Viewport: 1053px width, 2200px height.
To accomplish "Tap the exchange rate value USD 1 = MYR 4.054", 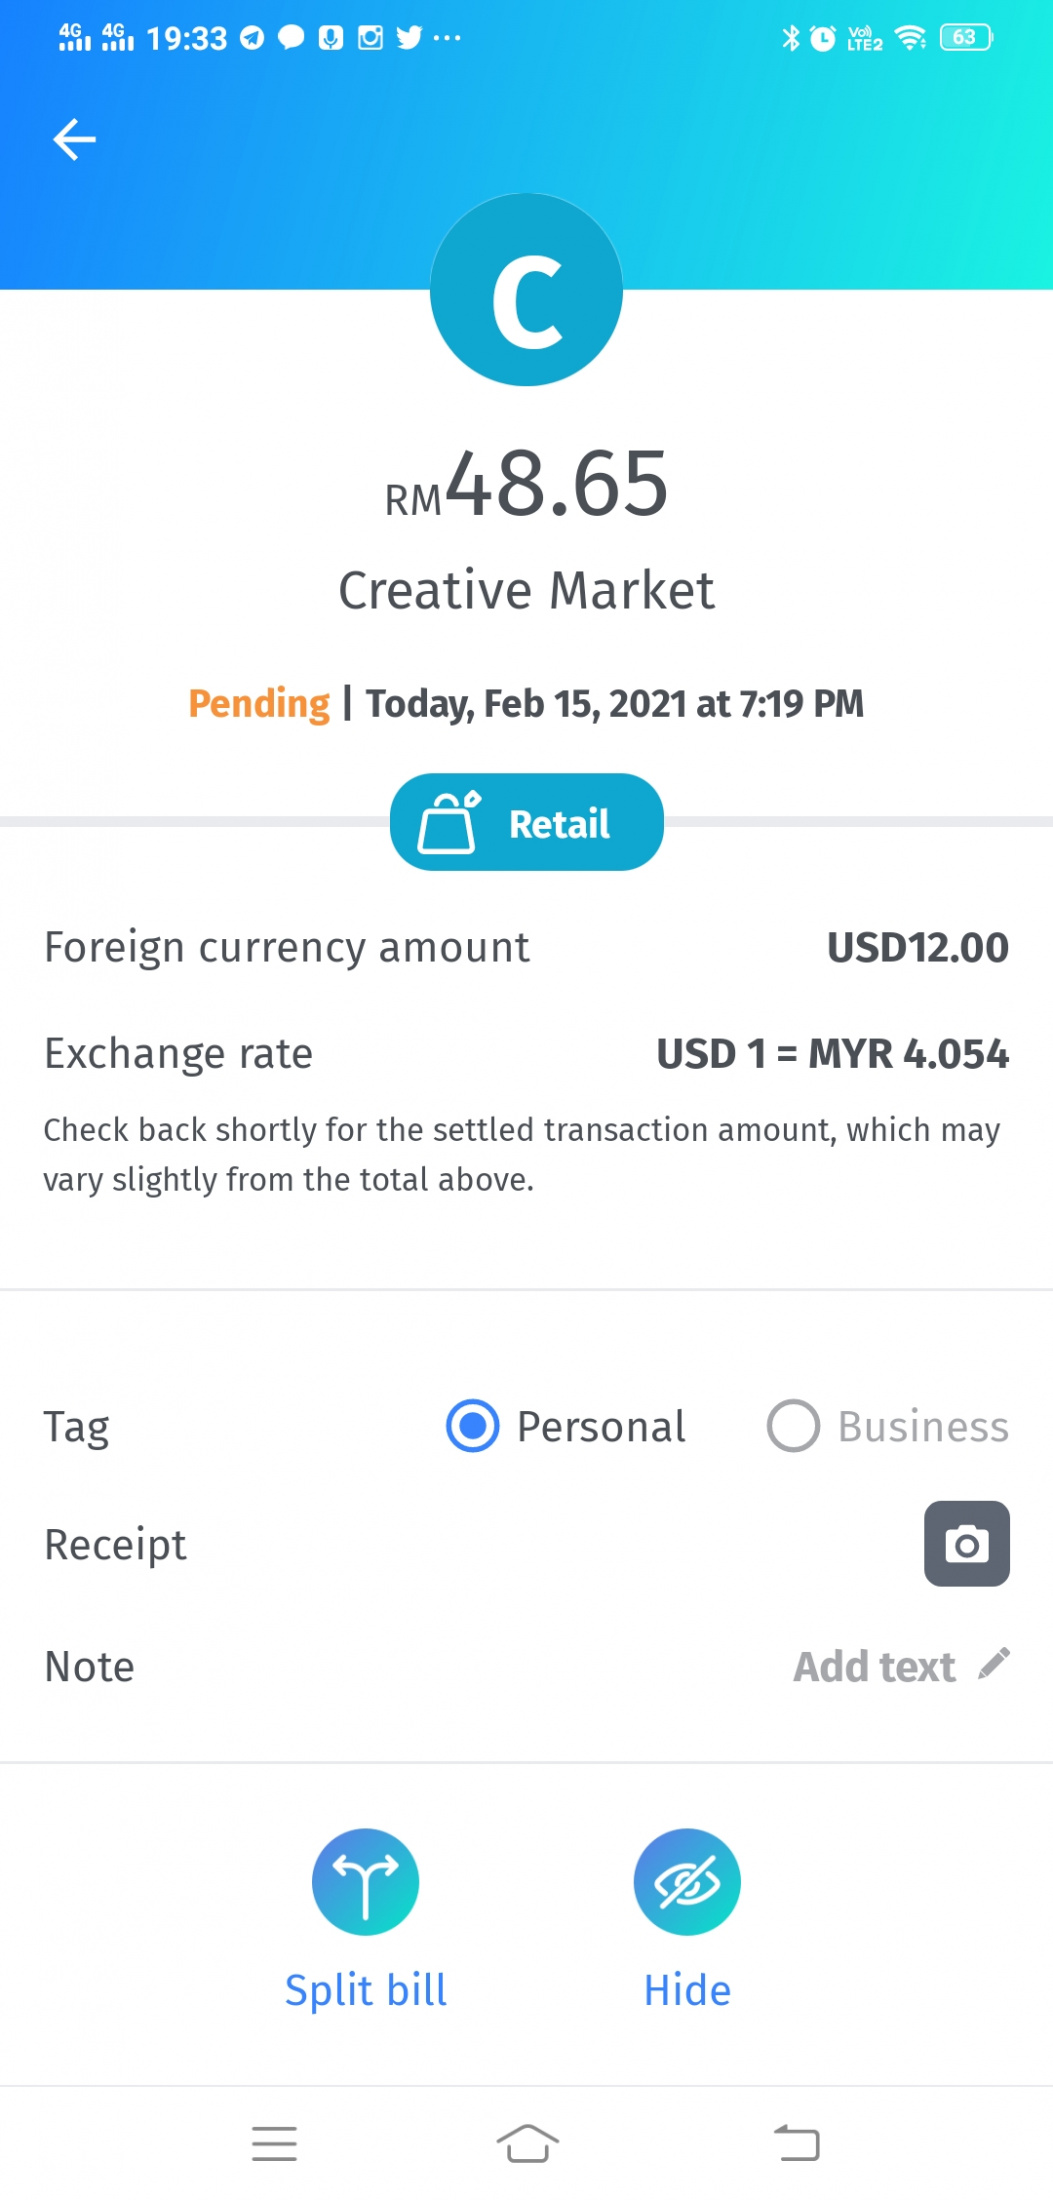I will [832, 1053].
